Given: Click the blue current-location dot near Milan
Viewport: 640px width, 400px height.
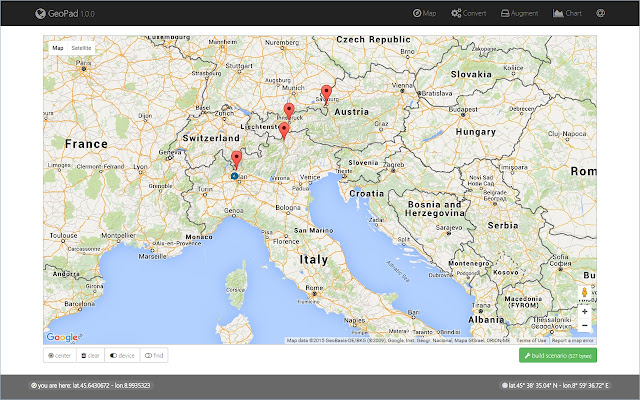Looking at the screenshot, I should click(x=234, y=176).
